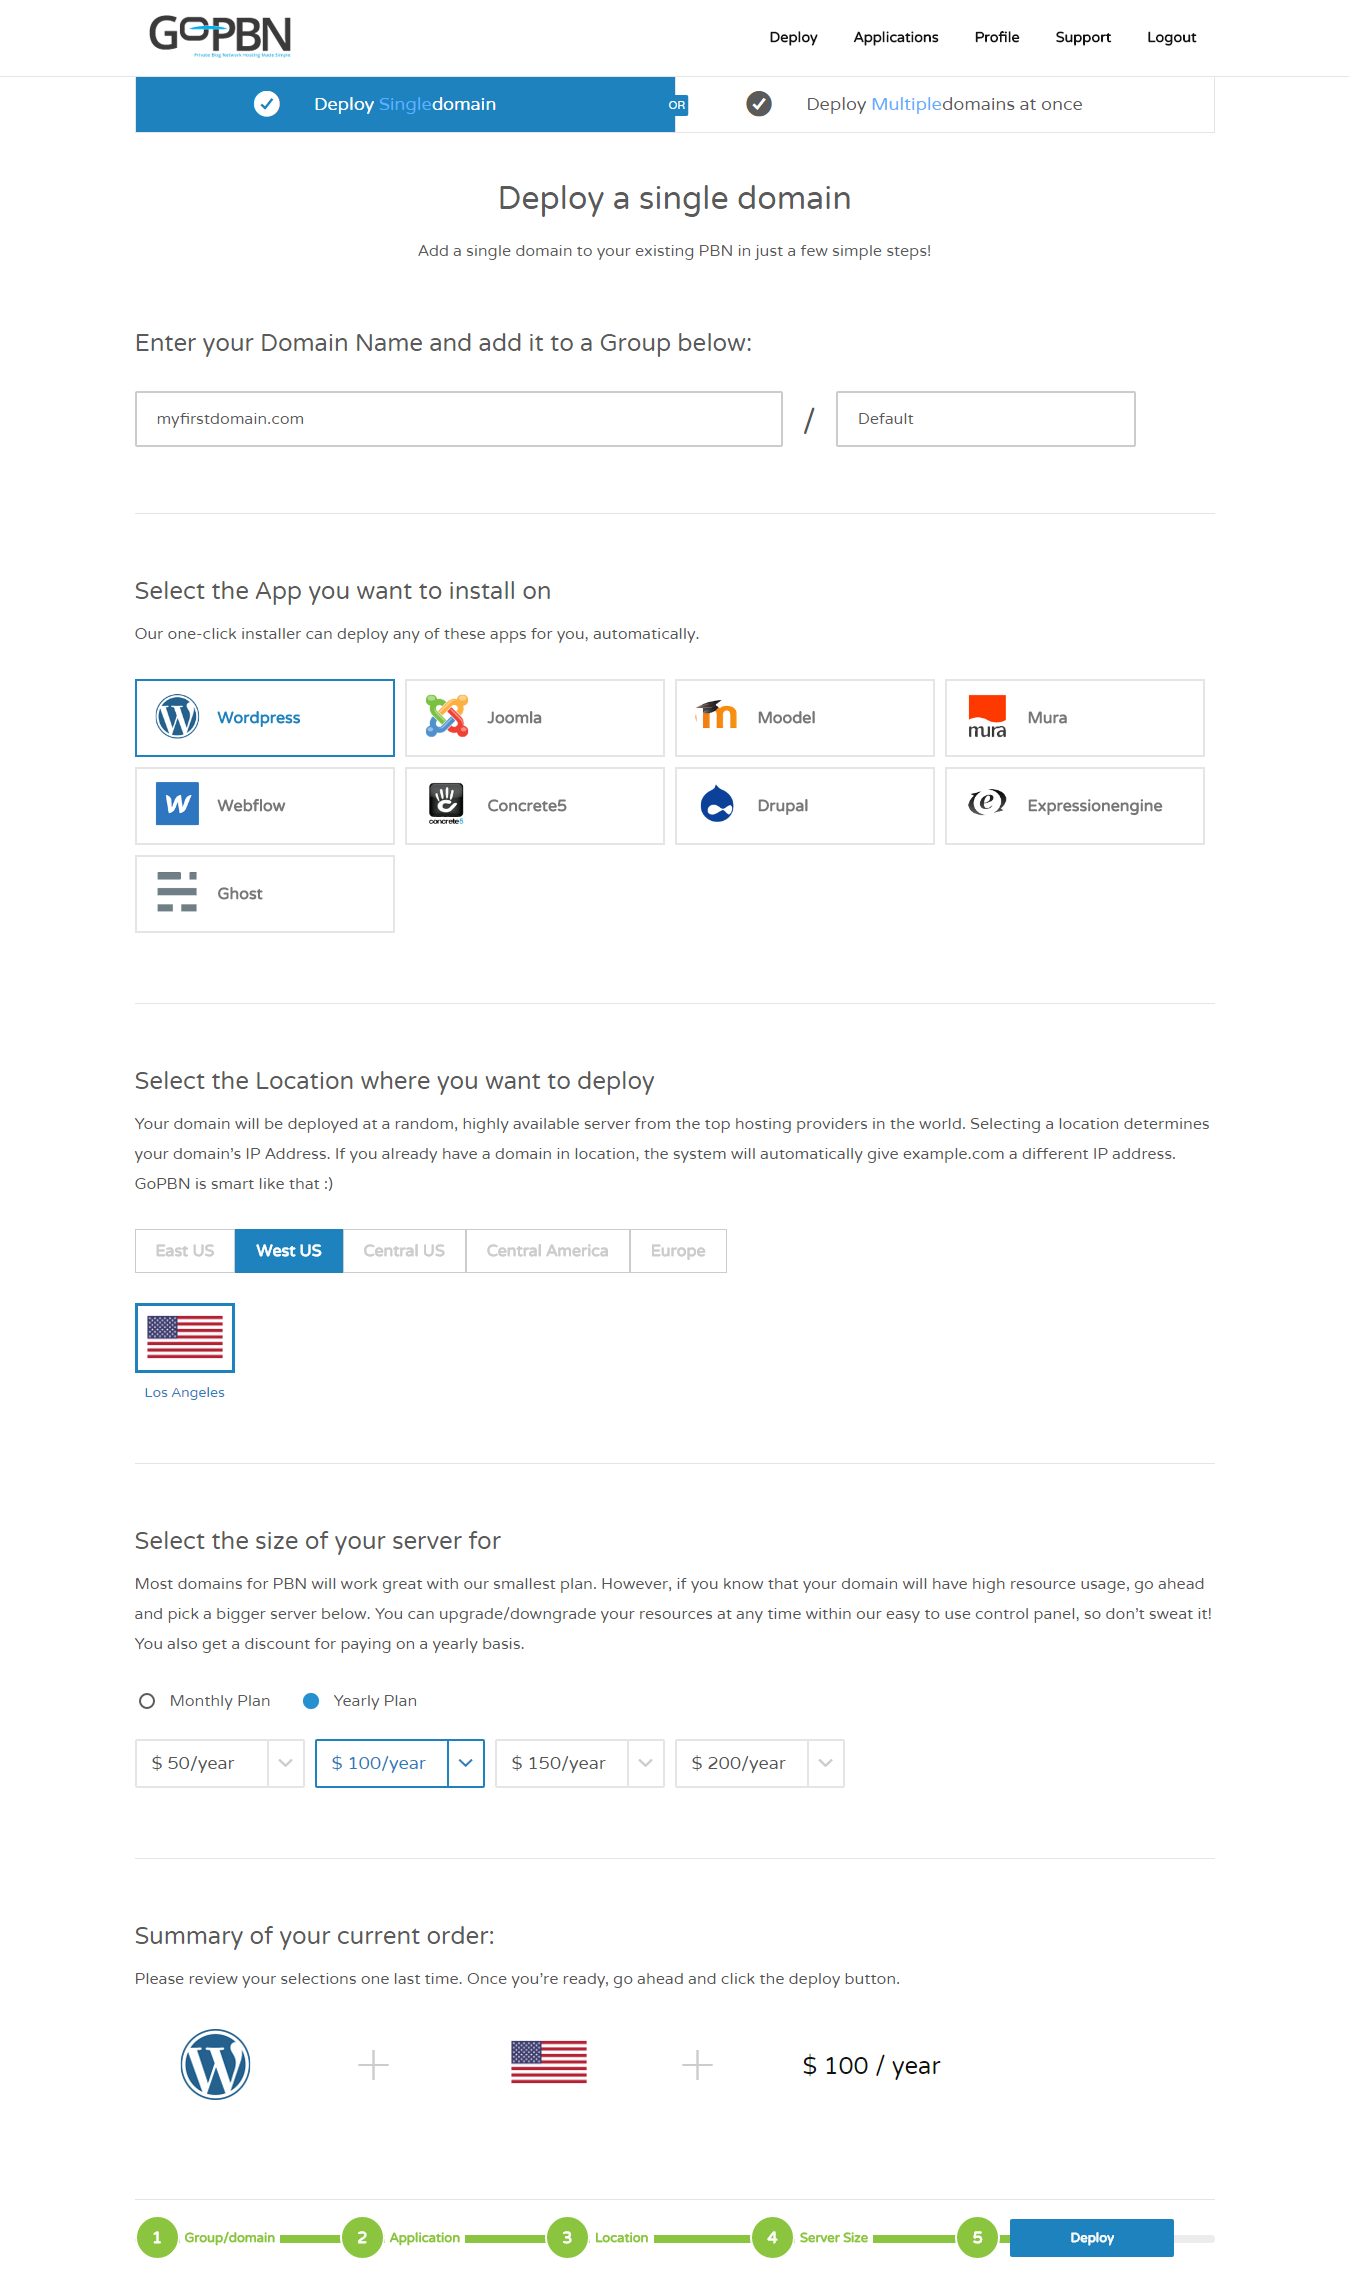Expand the $ 50/year plan dropdown arrow
Viewport: 1349px width, 2290px height.
[x=286, y=1763]
